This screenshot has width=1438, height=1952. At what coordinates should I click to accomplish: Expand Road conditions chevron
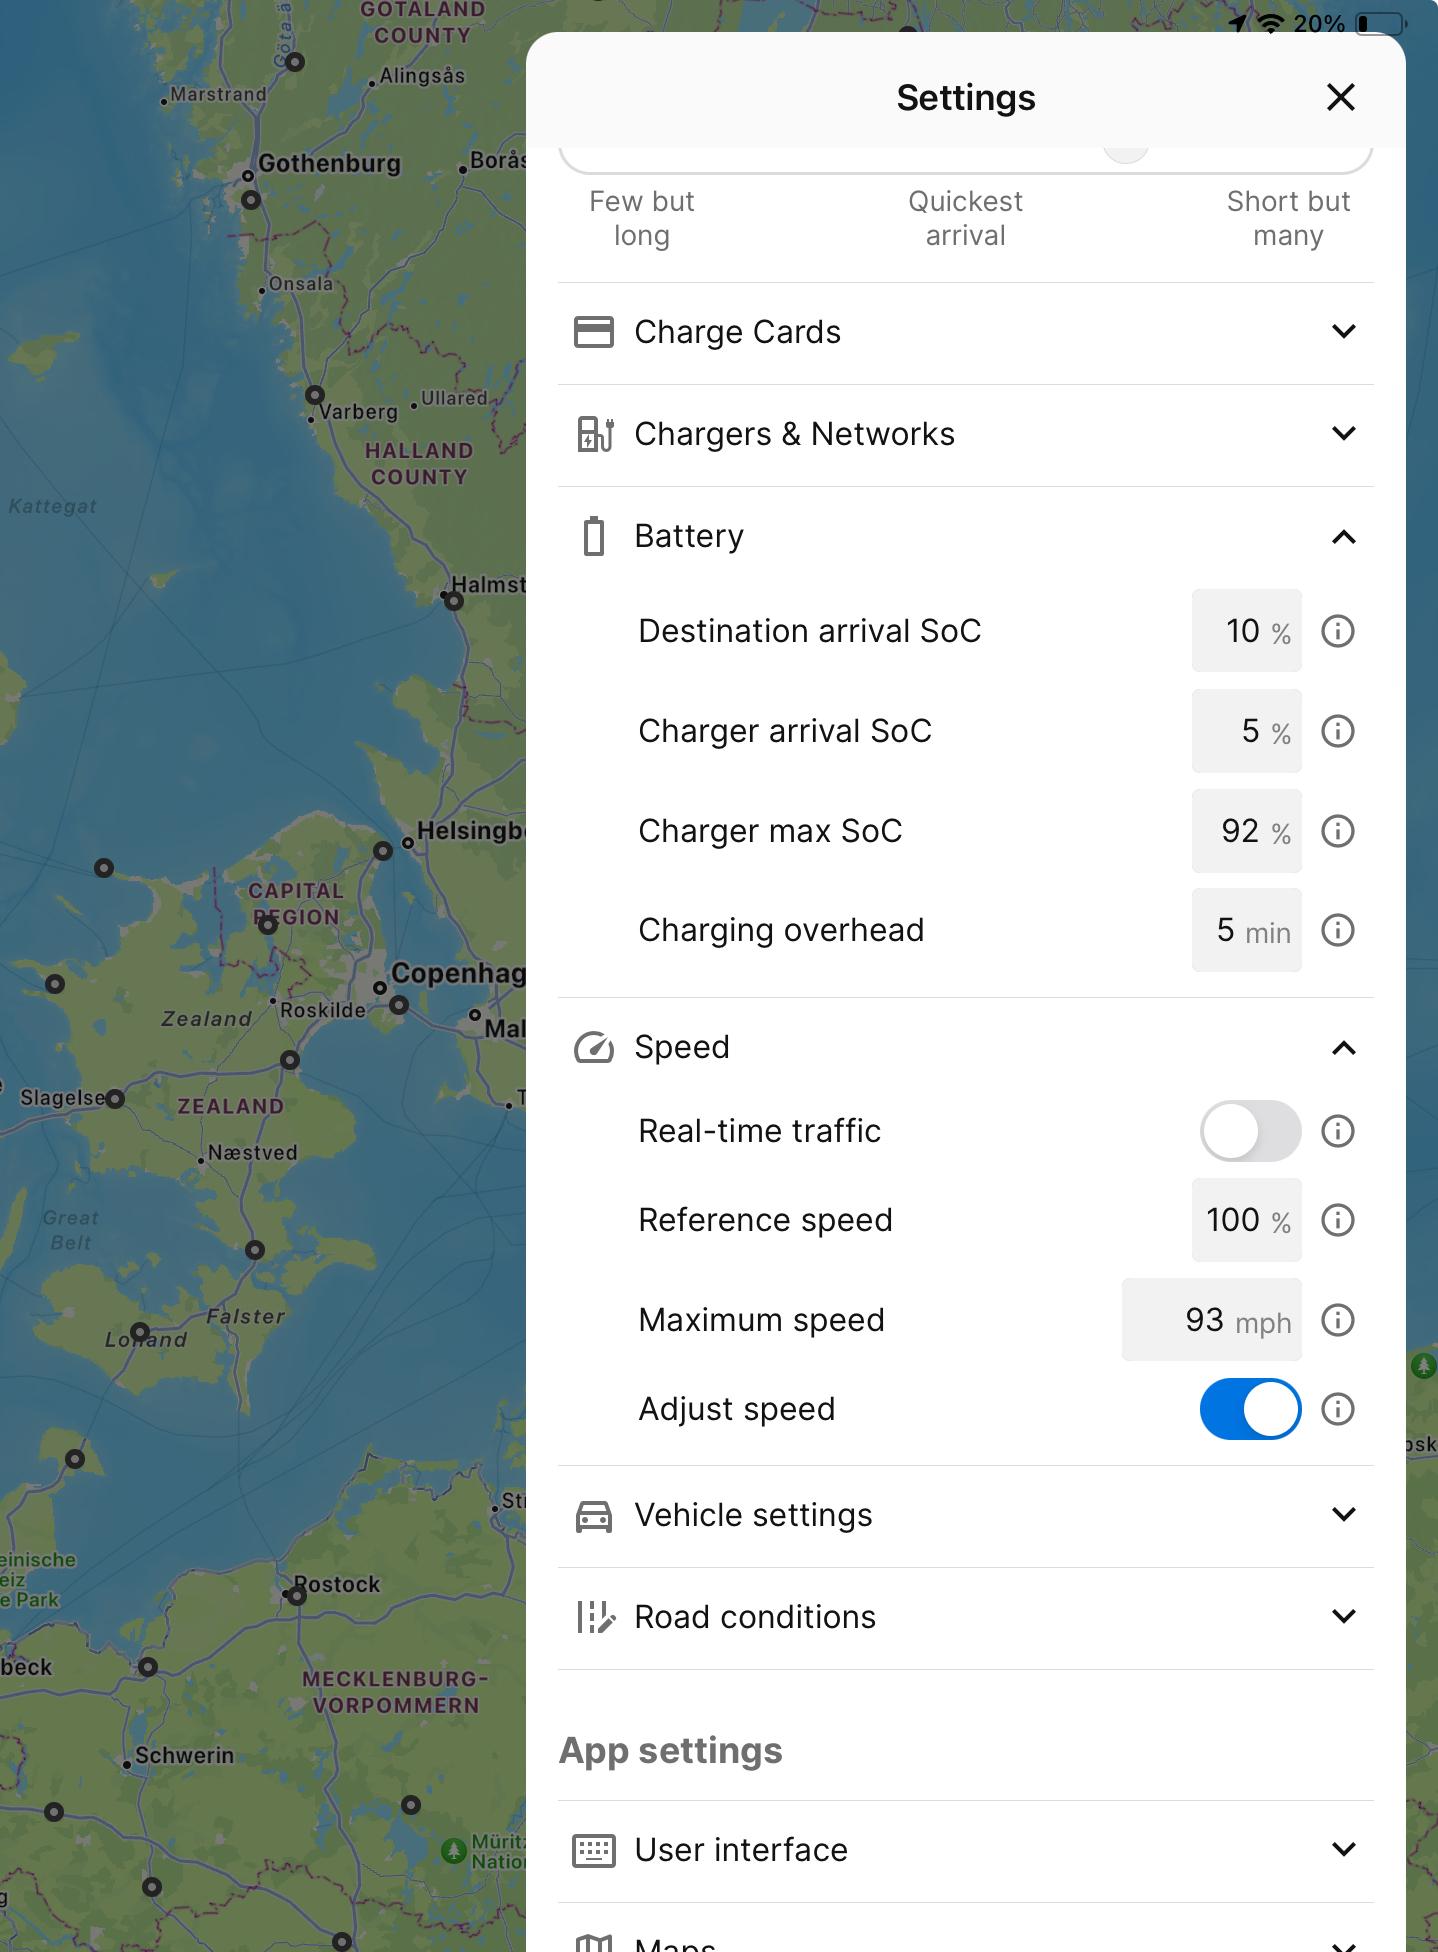1344,1616
